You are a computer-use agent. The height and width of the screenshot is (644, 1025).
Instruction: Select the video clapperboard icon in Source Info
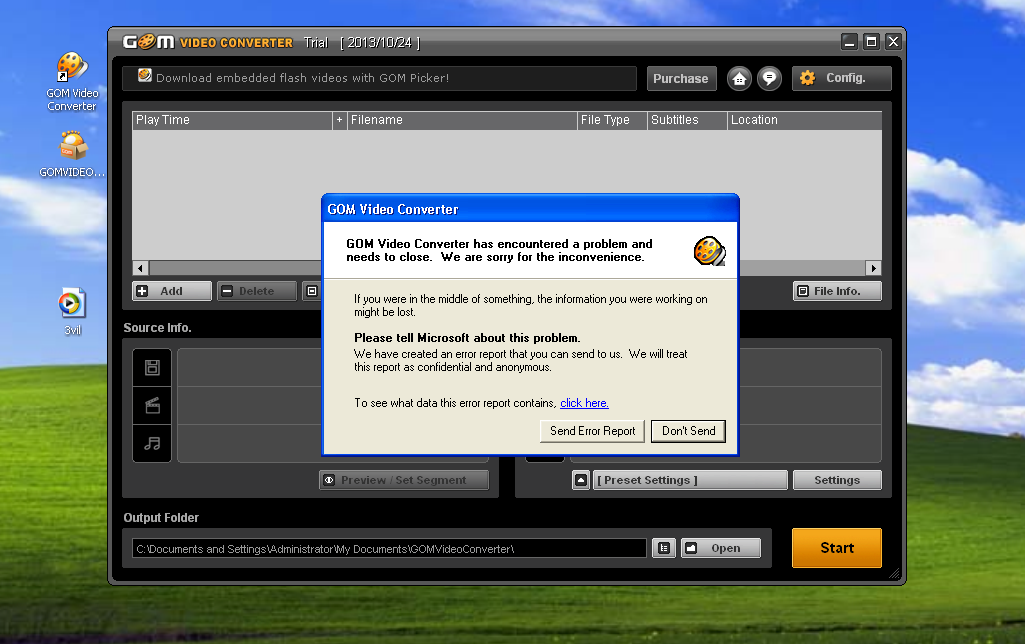(152, 406)
